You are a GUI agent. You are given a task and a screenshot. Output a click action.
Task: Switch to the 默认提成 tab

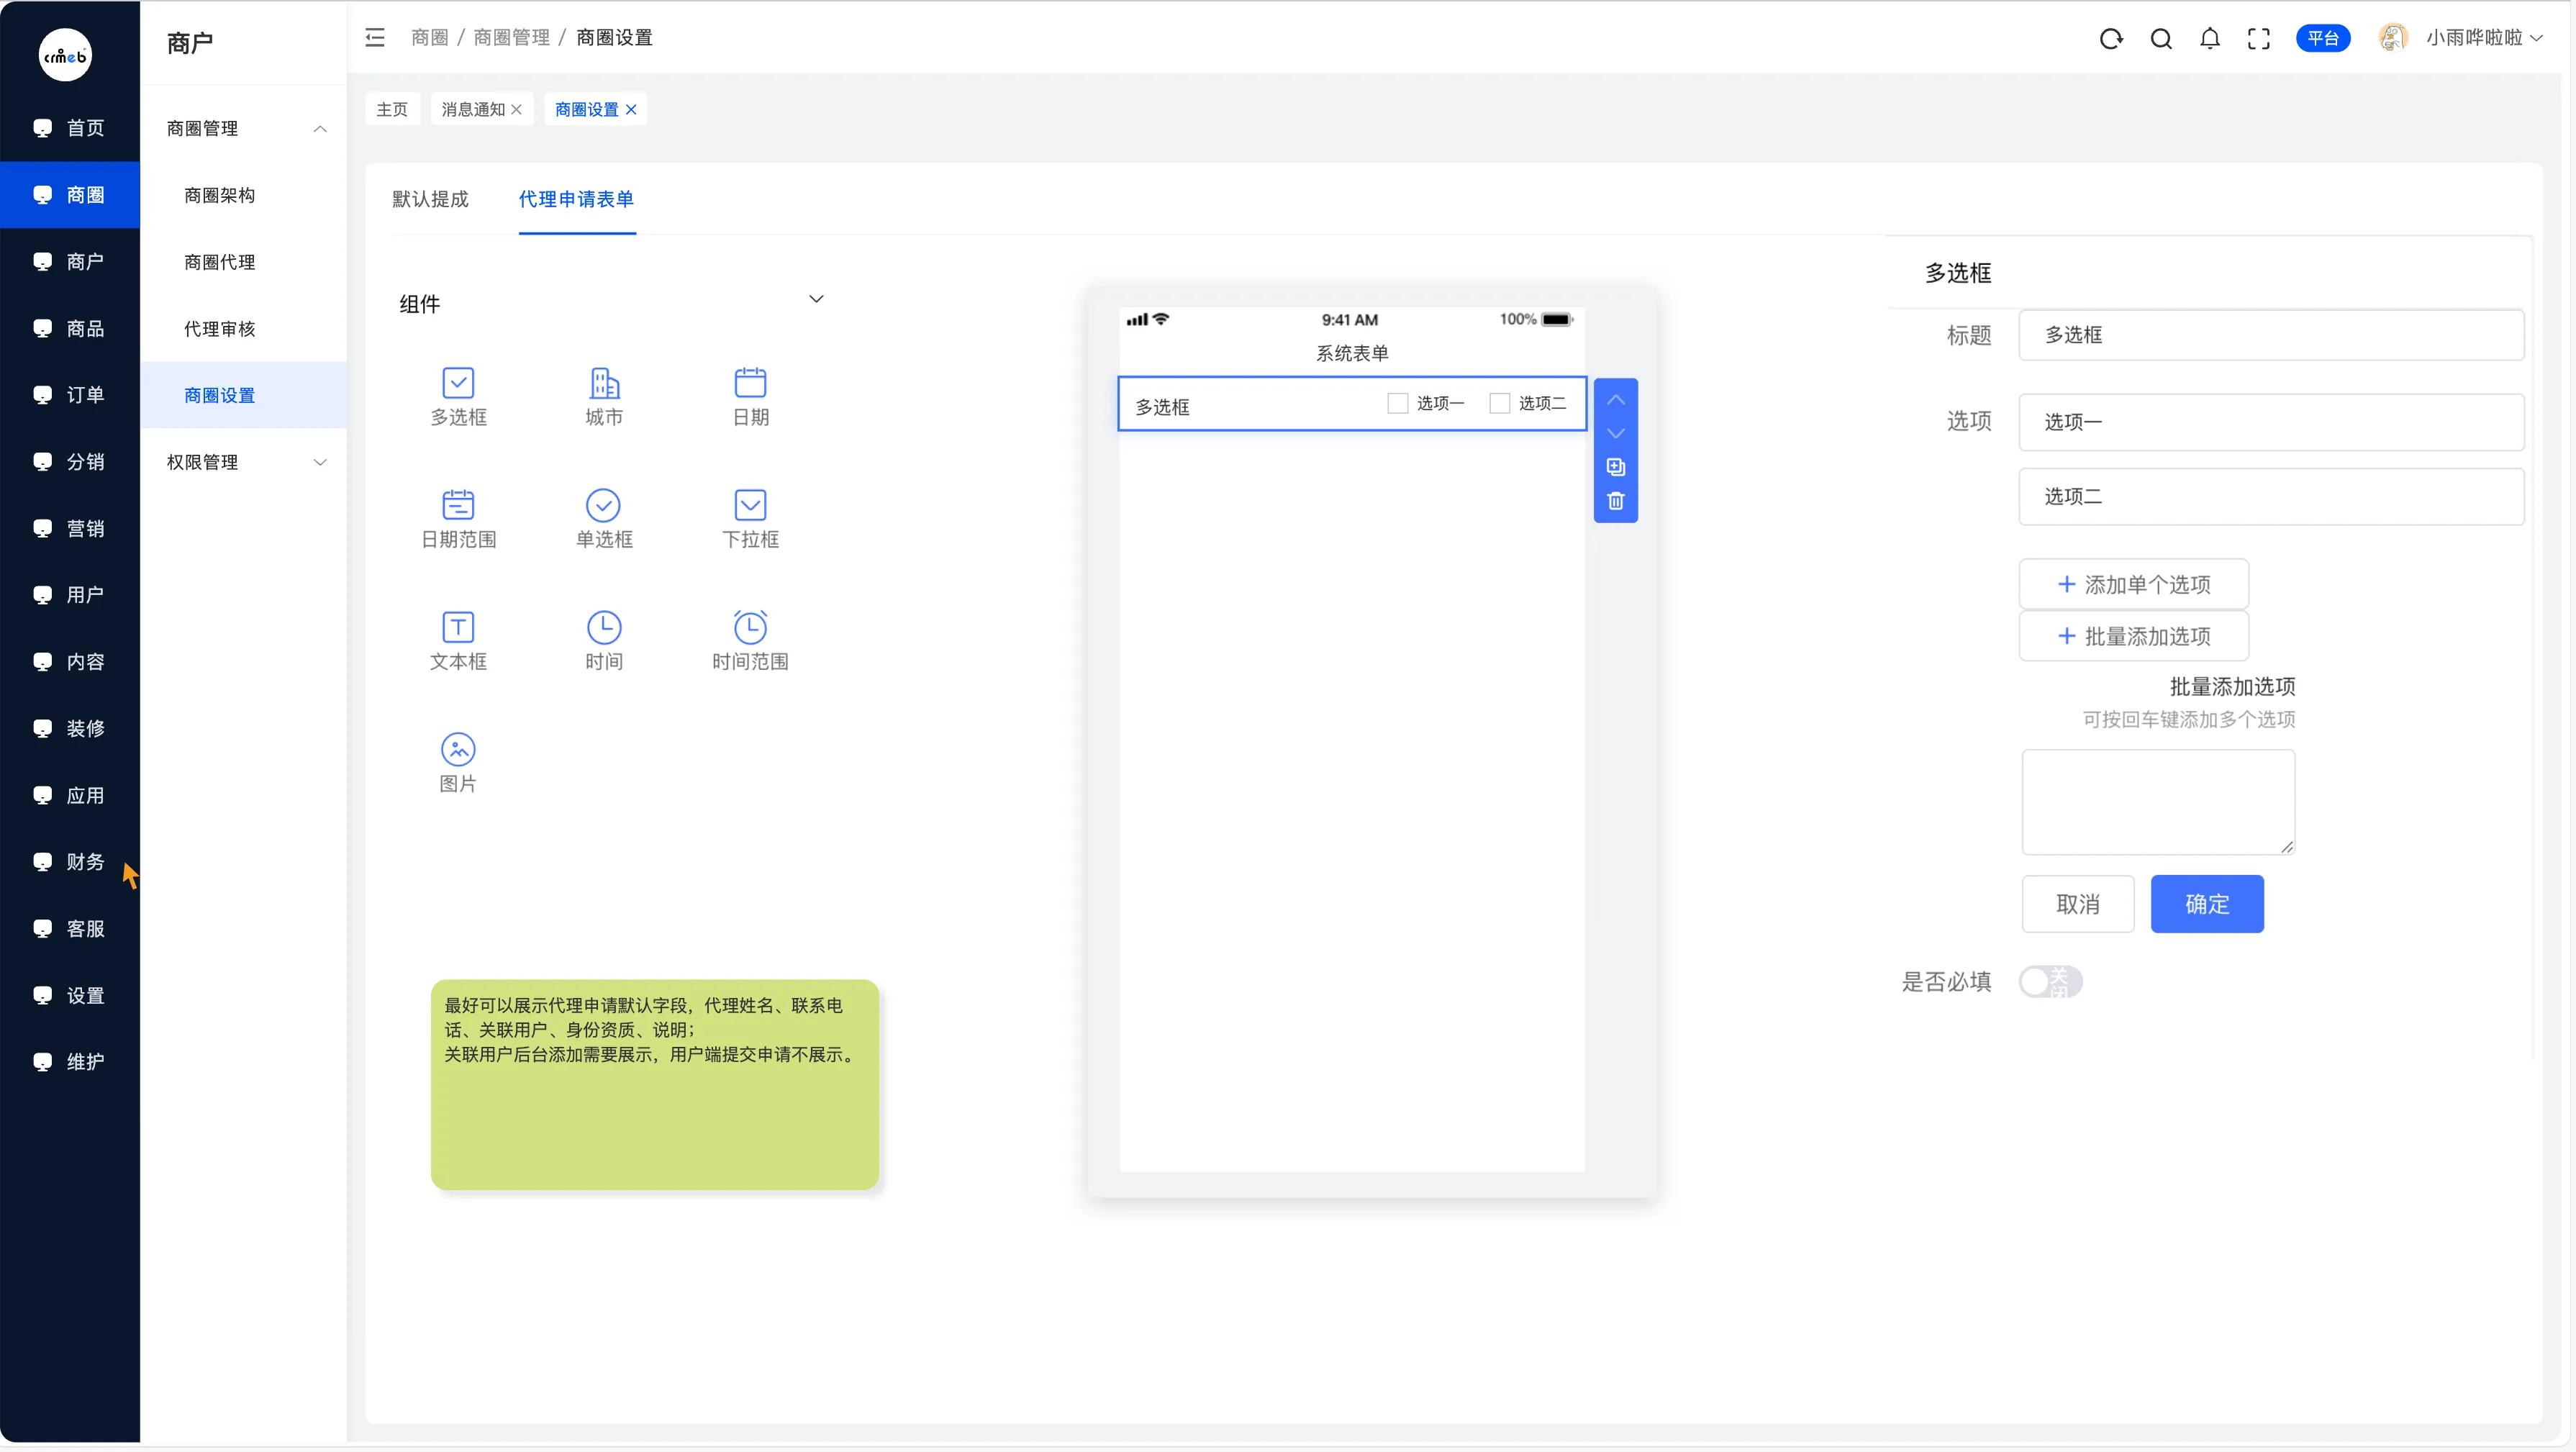(x=430, y=199)
